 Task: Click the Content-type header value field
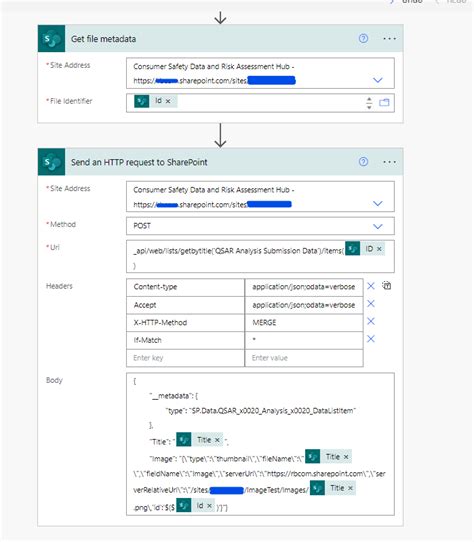click(x=304, y=287)
